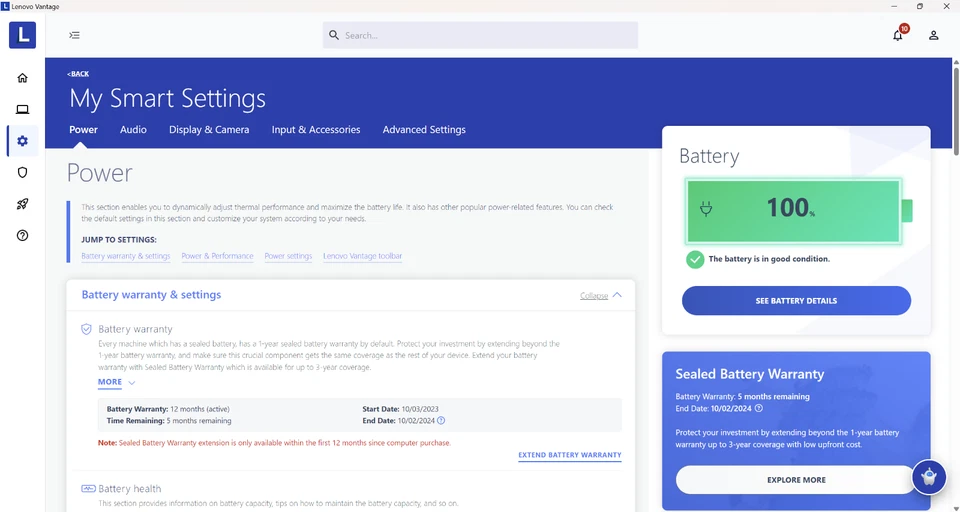Follow the EXTEND BATTERY WARRANTY link

(569, 455)
